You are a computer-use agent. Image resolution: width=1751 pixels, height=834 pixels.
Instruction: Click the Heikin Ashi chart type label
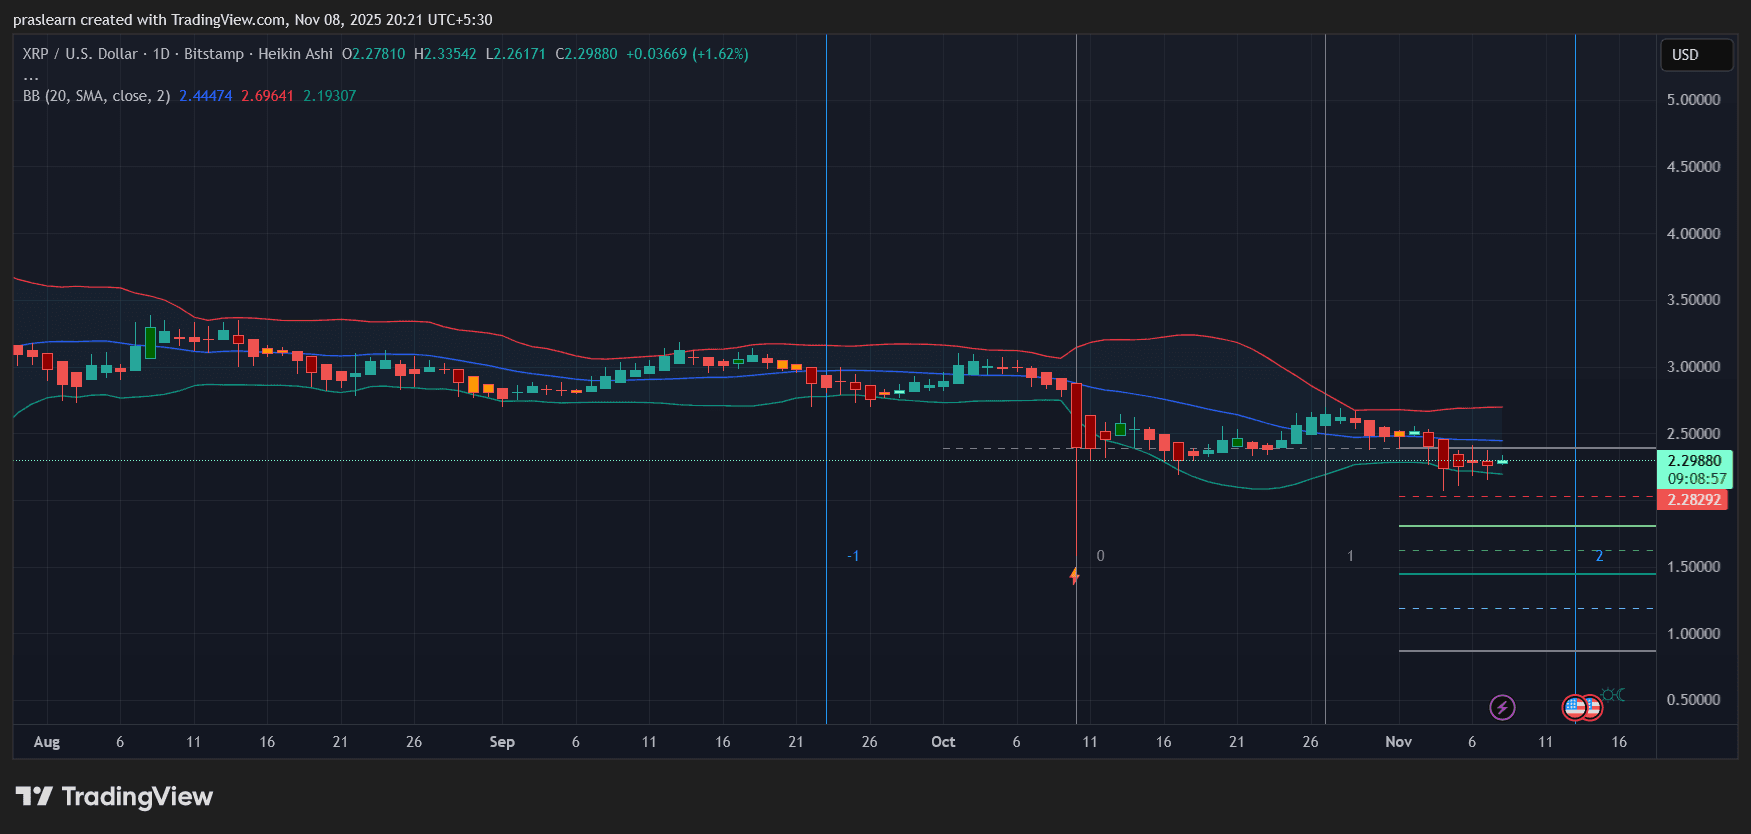295,54
